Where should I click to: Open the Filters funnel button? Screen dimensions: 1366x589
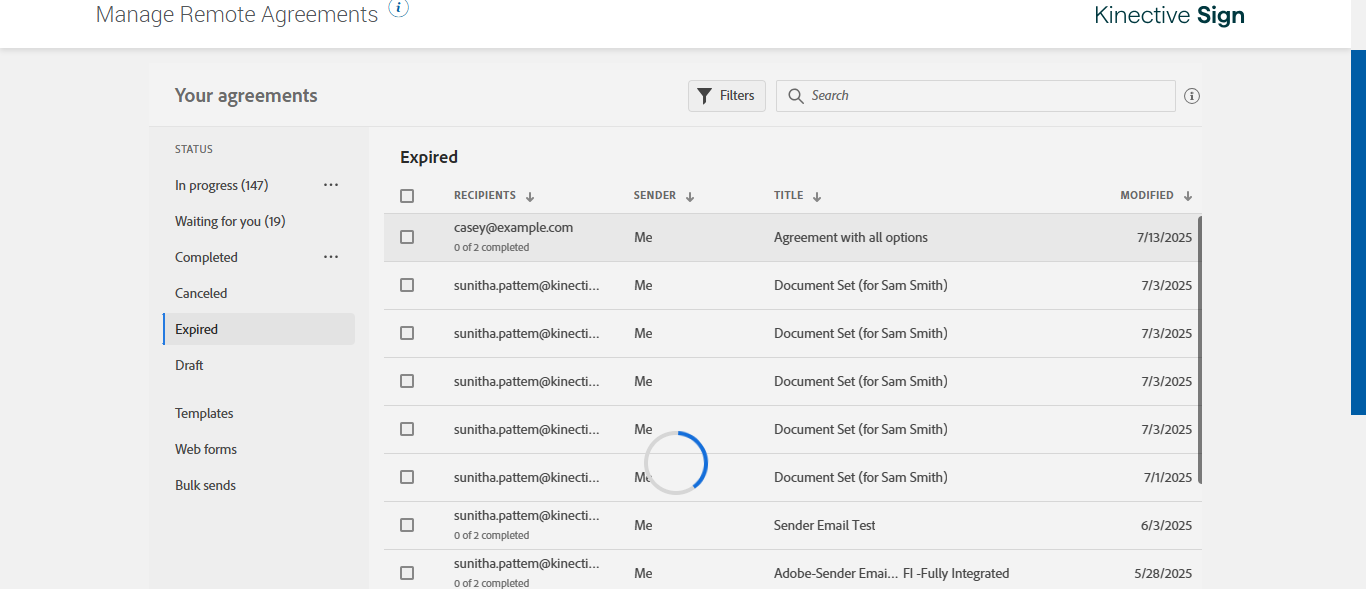tap(726, 96)
